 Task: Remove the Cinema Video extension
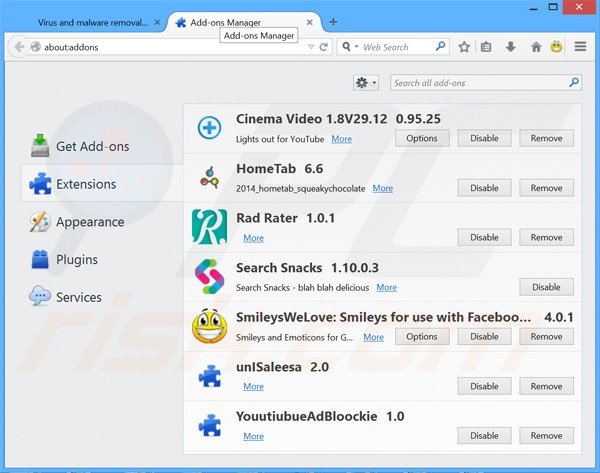(546, 138)
